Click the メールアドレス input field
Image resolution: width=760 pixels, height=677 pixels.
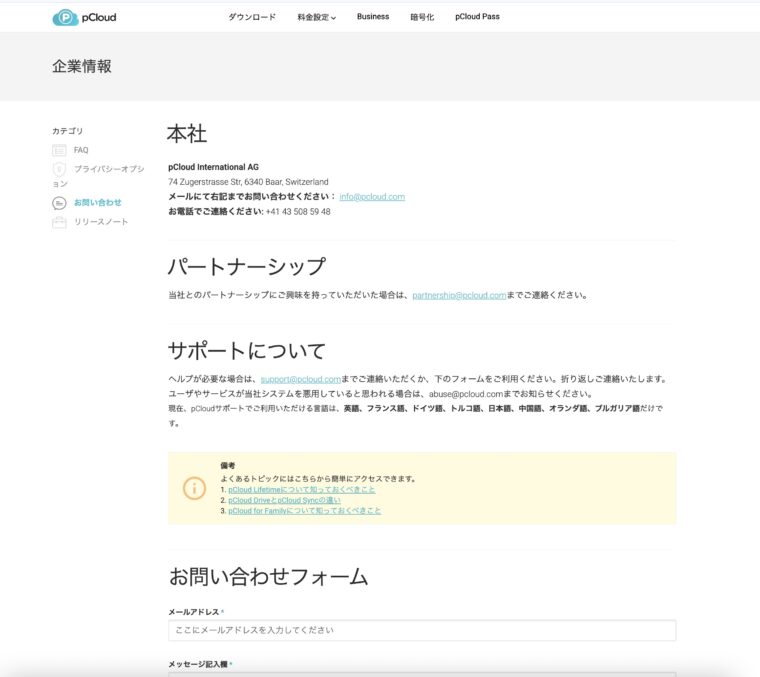click(422, 630)
